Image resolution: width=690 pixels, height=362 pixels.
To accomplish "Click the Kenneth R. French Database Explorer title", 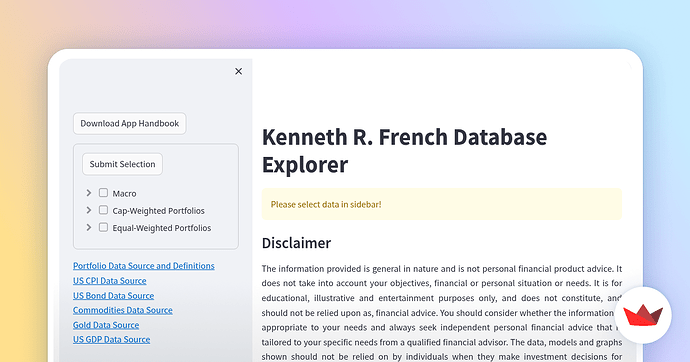I will point(404,150).
